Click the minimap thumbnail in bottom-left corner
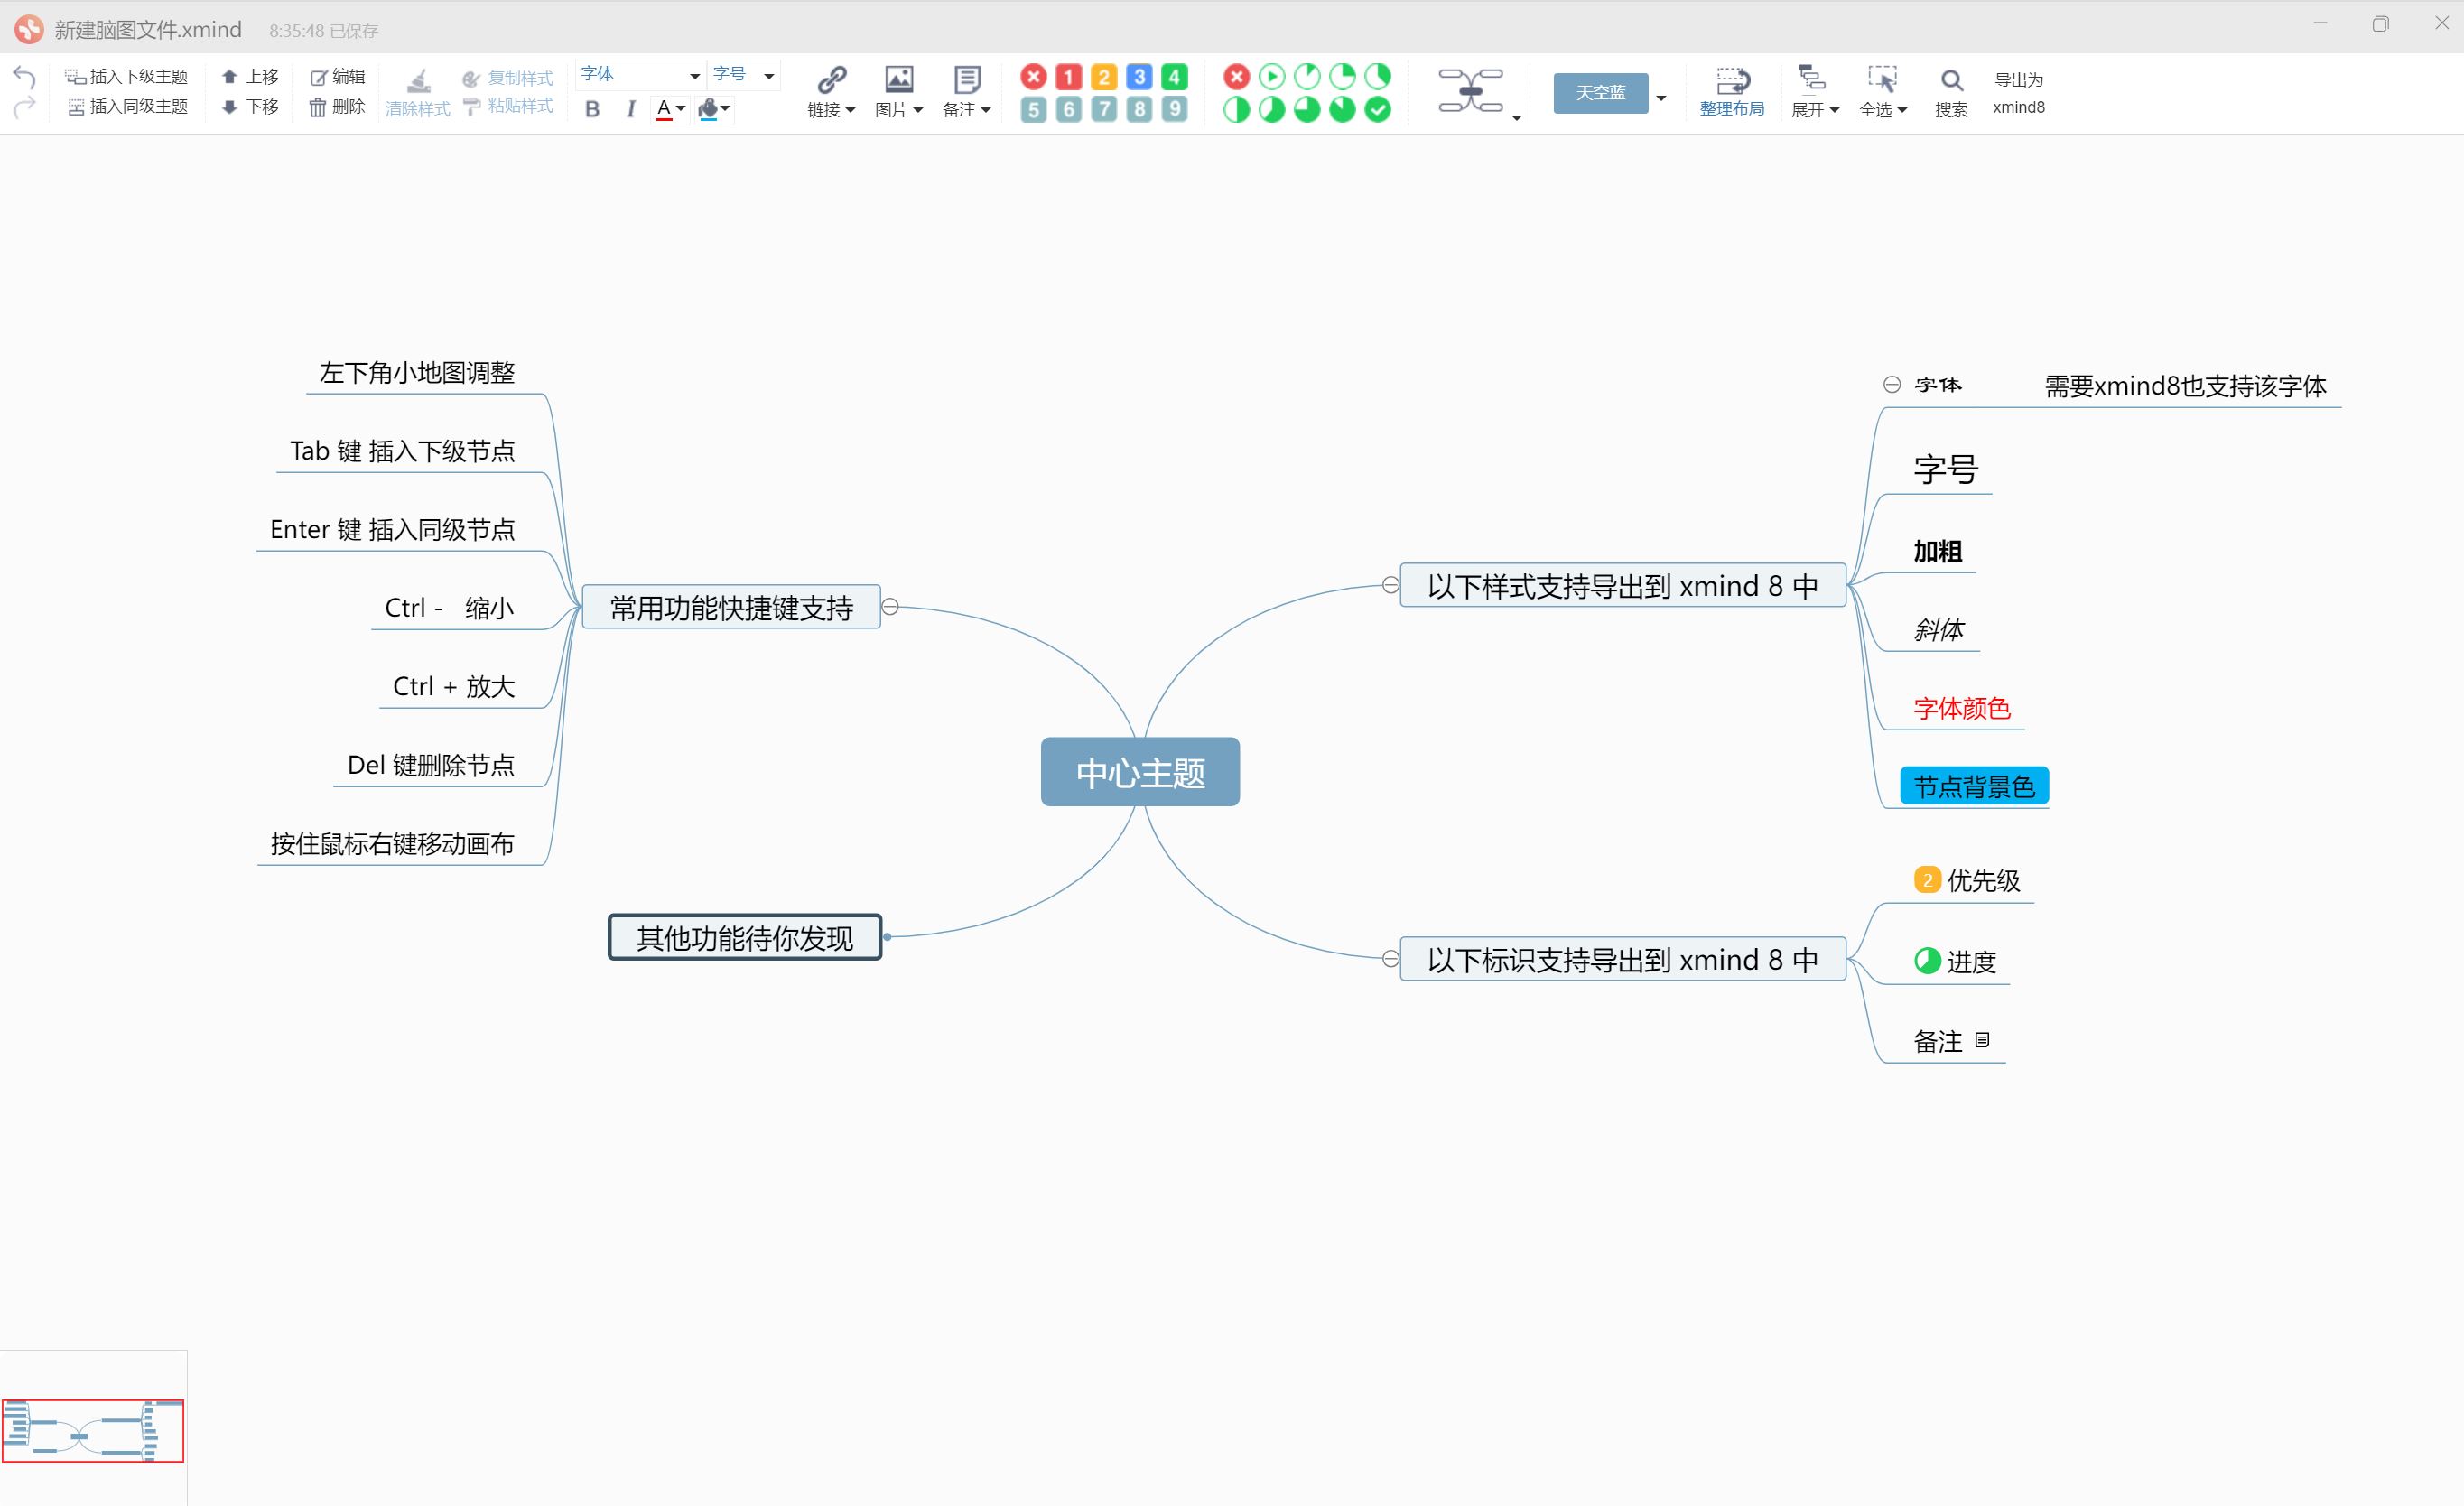 [92, 1430]
